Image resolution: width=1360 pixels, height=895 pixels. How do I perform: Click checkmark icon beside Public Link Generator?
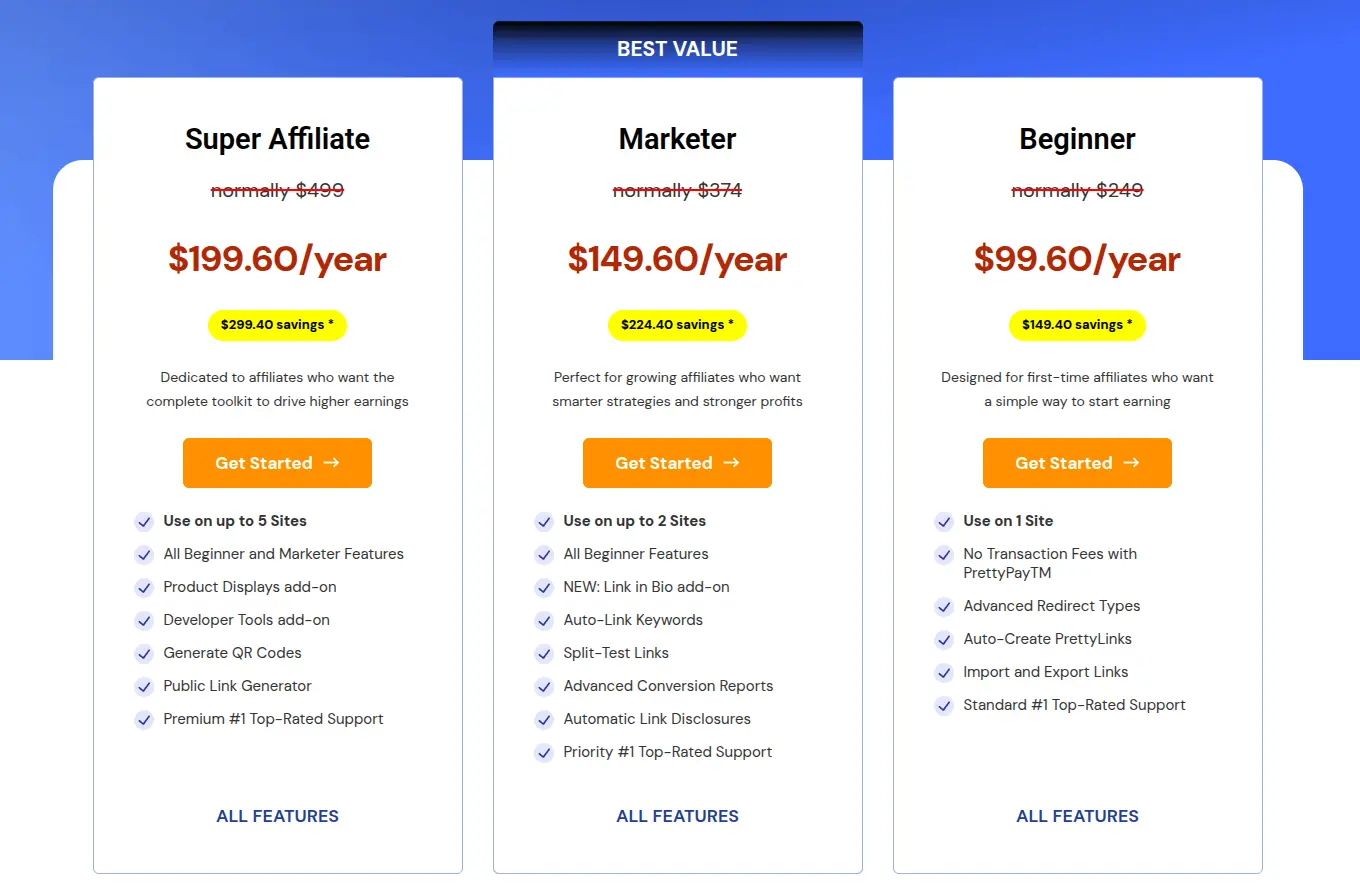pos(144,687)
